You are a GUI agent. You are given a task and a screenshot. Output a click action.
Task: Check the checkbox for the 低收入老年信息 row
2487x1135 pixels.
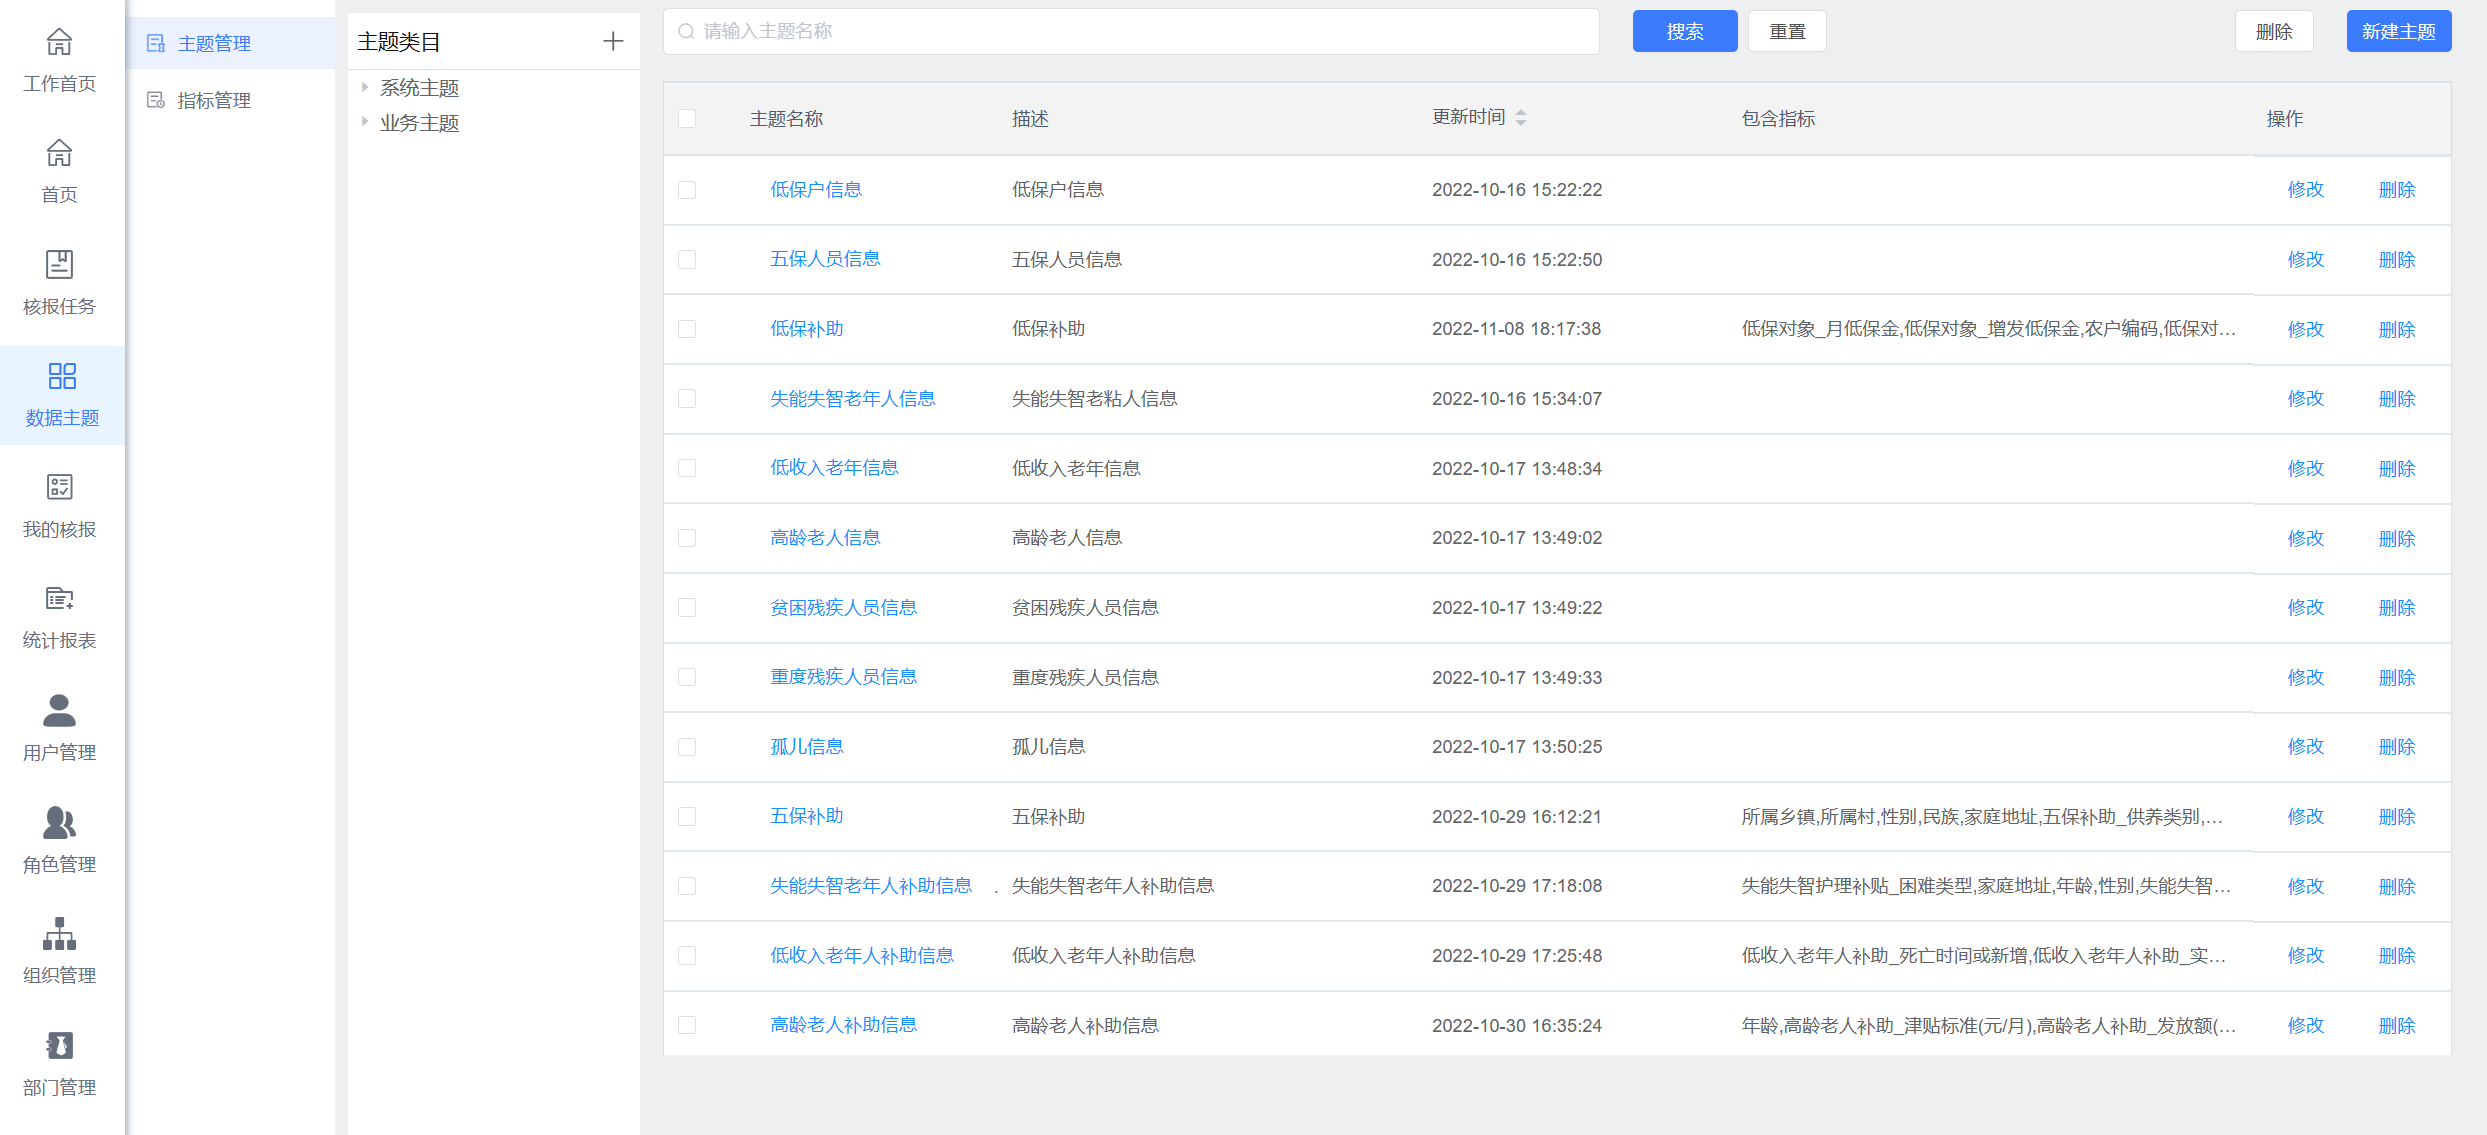[x=687, y=468]
